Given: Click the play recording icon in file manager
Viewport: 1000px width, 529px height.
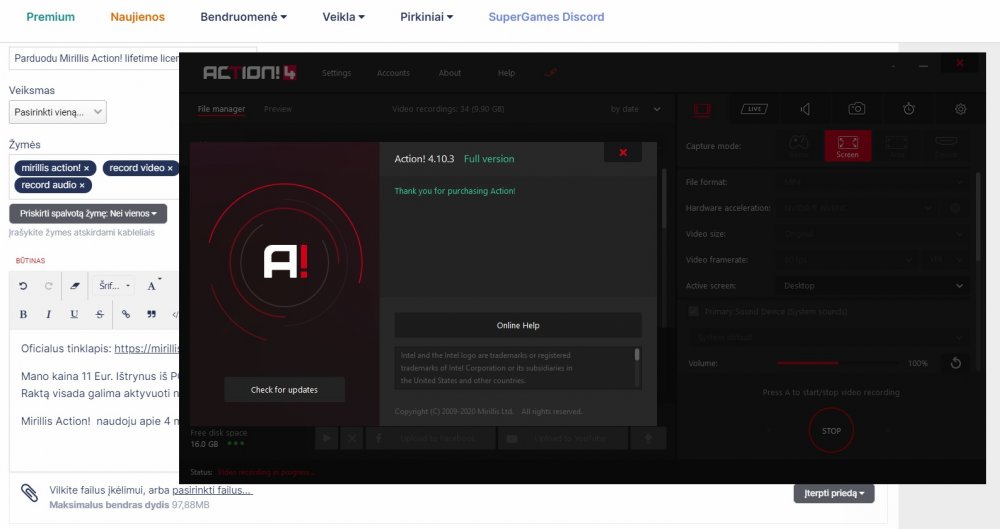Looking at the screenshot, I should click(x=327, y=438).
